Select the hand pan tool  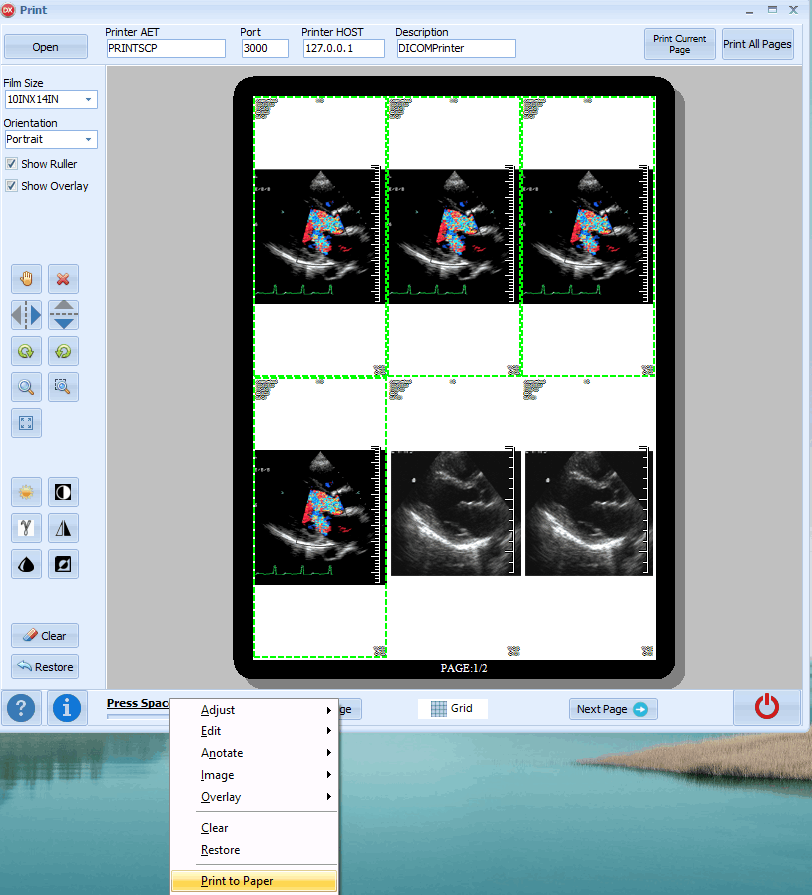[x=27, y=279]
